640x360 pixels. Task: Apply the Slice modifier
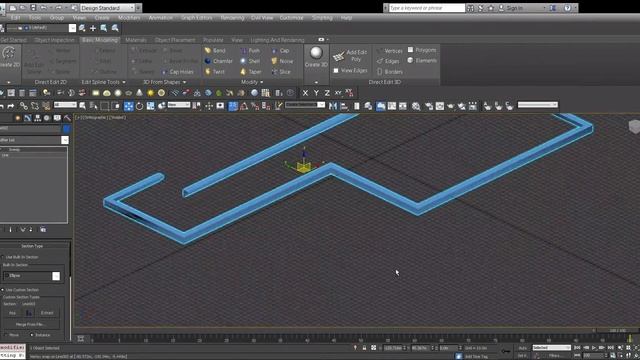[x=281, y=72]
